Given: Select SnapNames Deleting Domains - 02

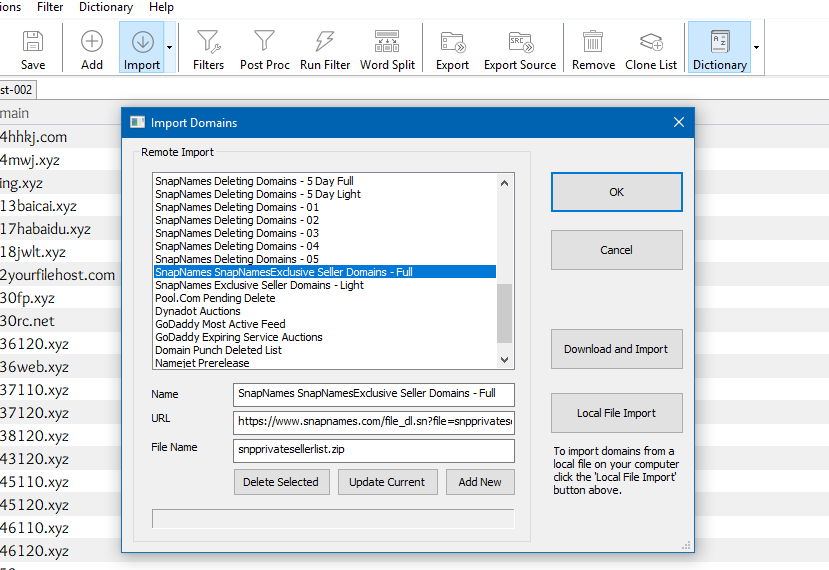Looking at the screenshot, I should (325, 220).
